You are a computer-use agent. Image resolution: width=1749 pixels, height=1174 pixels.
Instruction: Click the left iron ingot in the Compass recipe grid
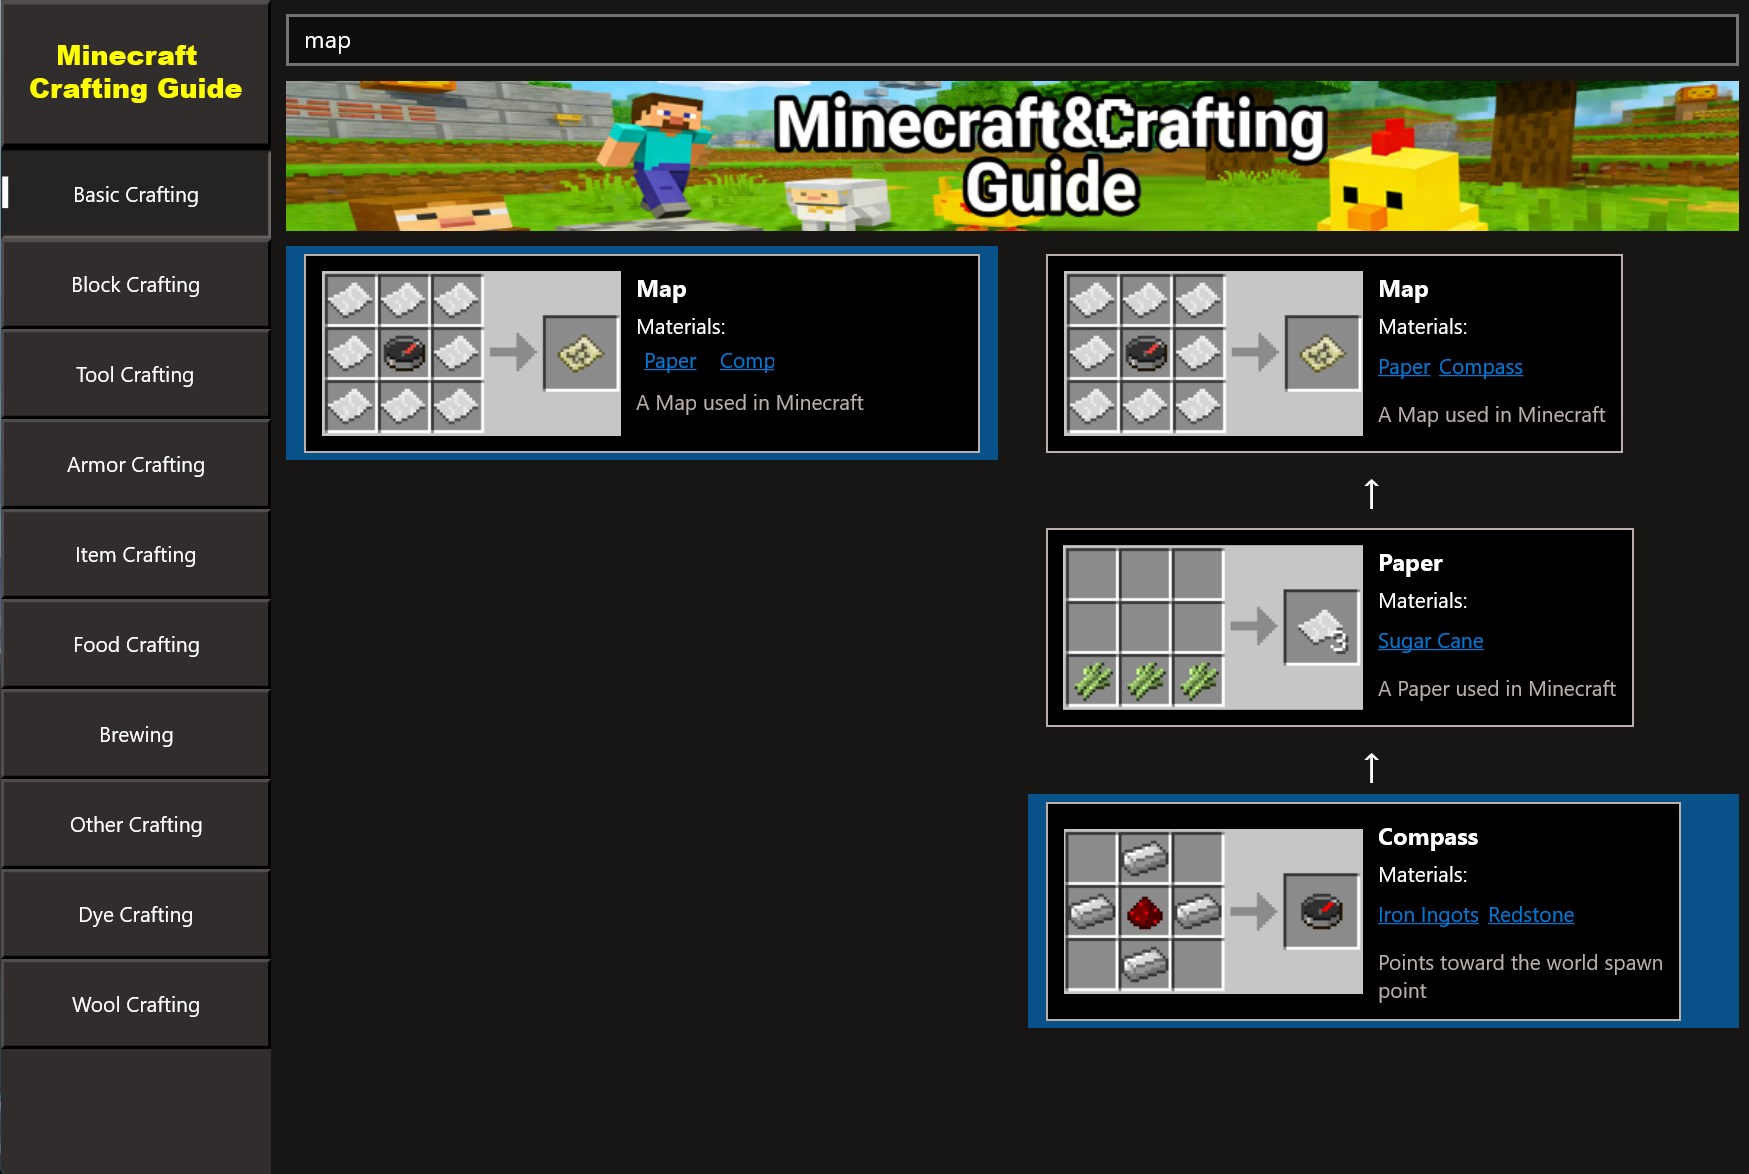pyautogui.click(x=1092, y=911)
